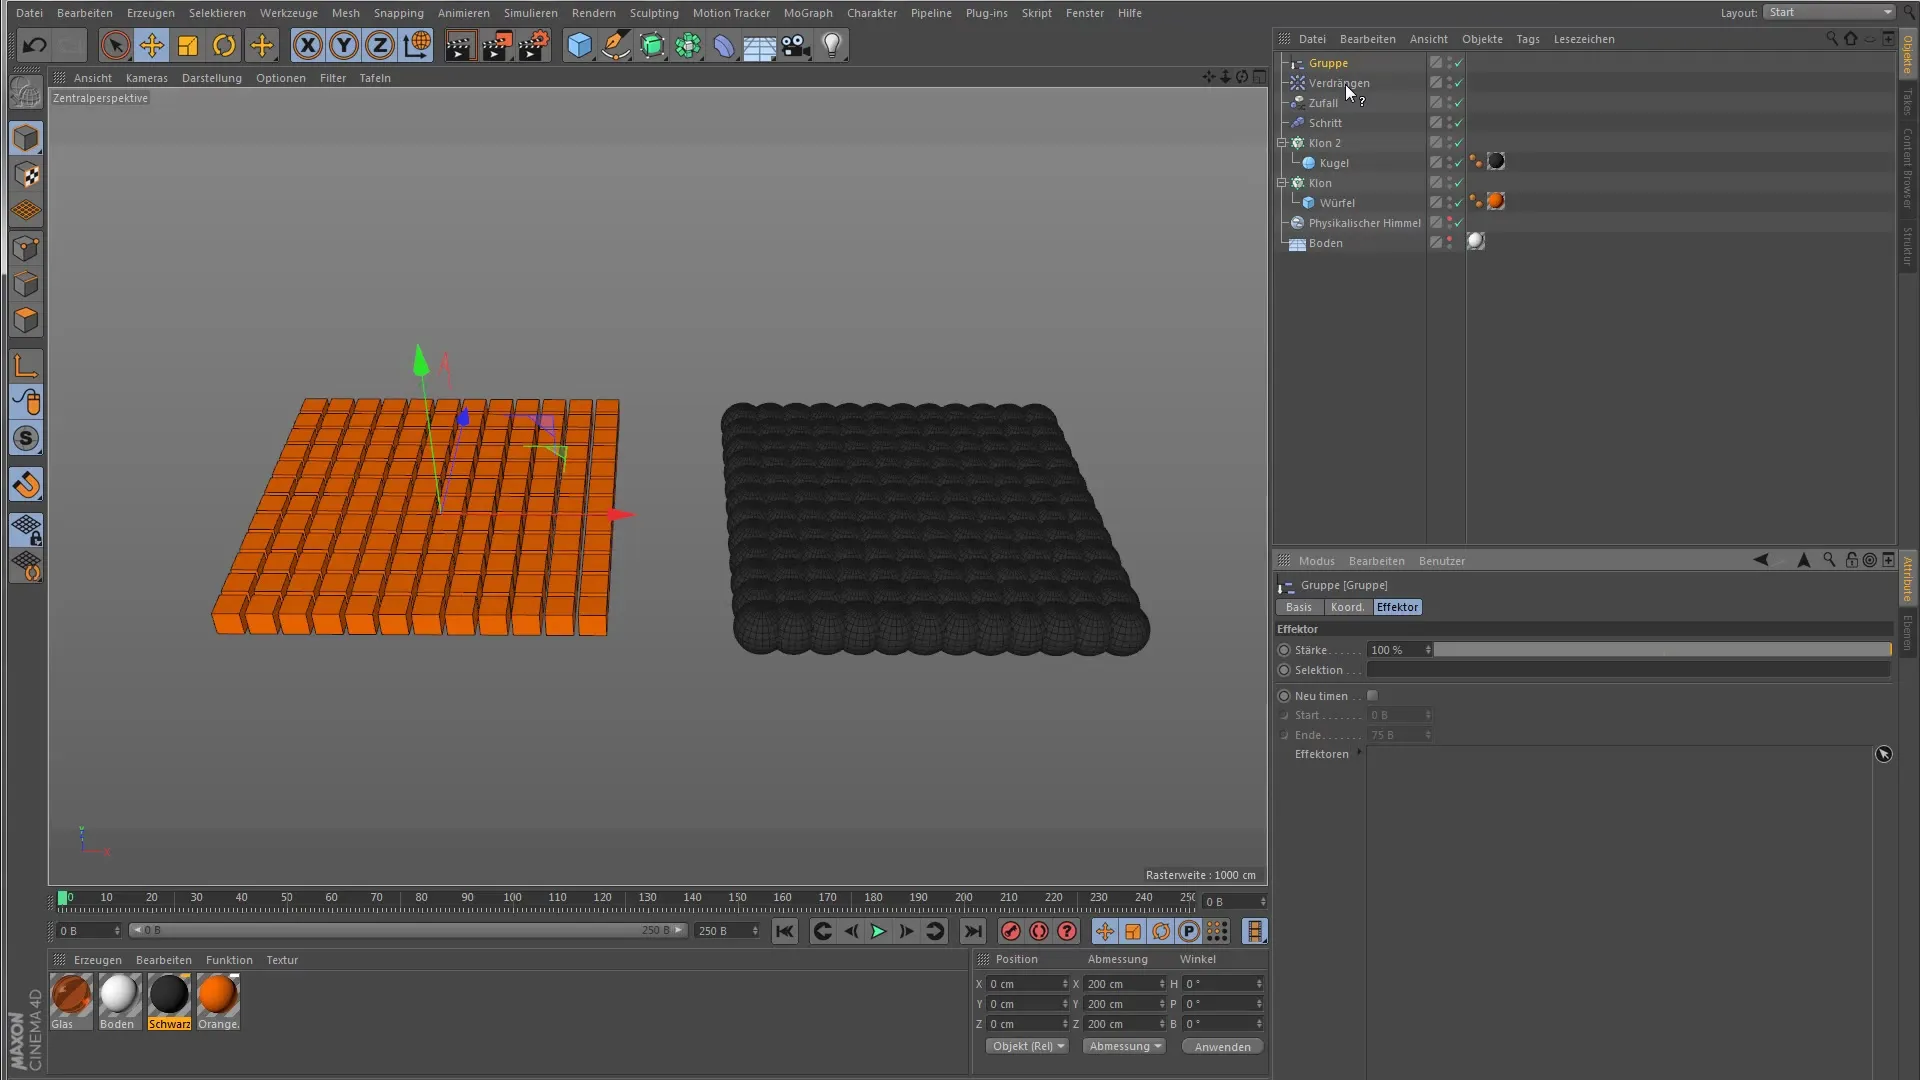Open the MoGraph menu
1920x1080 pixels.
click(808, 13)
